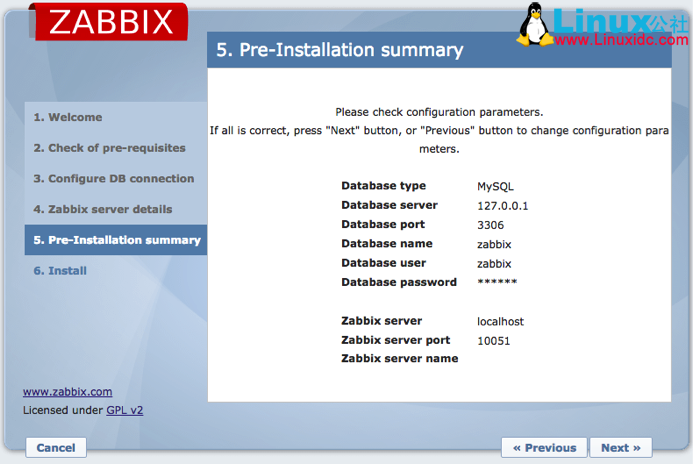Open step 3. Configure DB connection
The image size is (693, 465).
pyautogui.click(x=114, y=179)
